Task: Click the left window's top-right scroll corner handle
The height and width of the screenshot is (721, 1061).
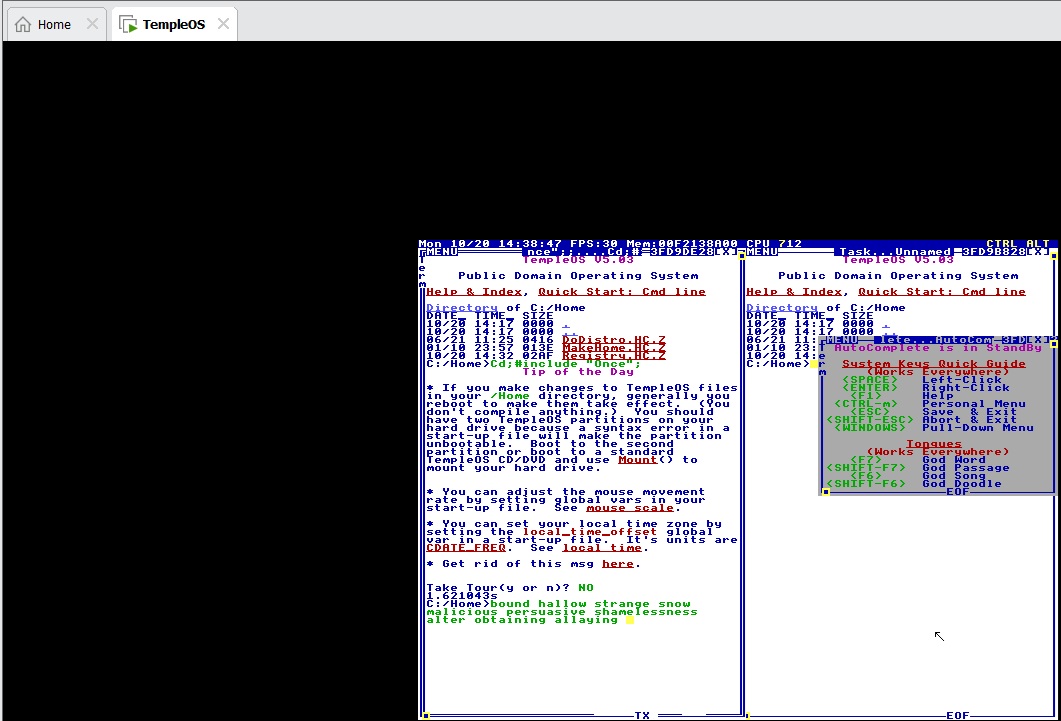Action: [742, 256]
